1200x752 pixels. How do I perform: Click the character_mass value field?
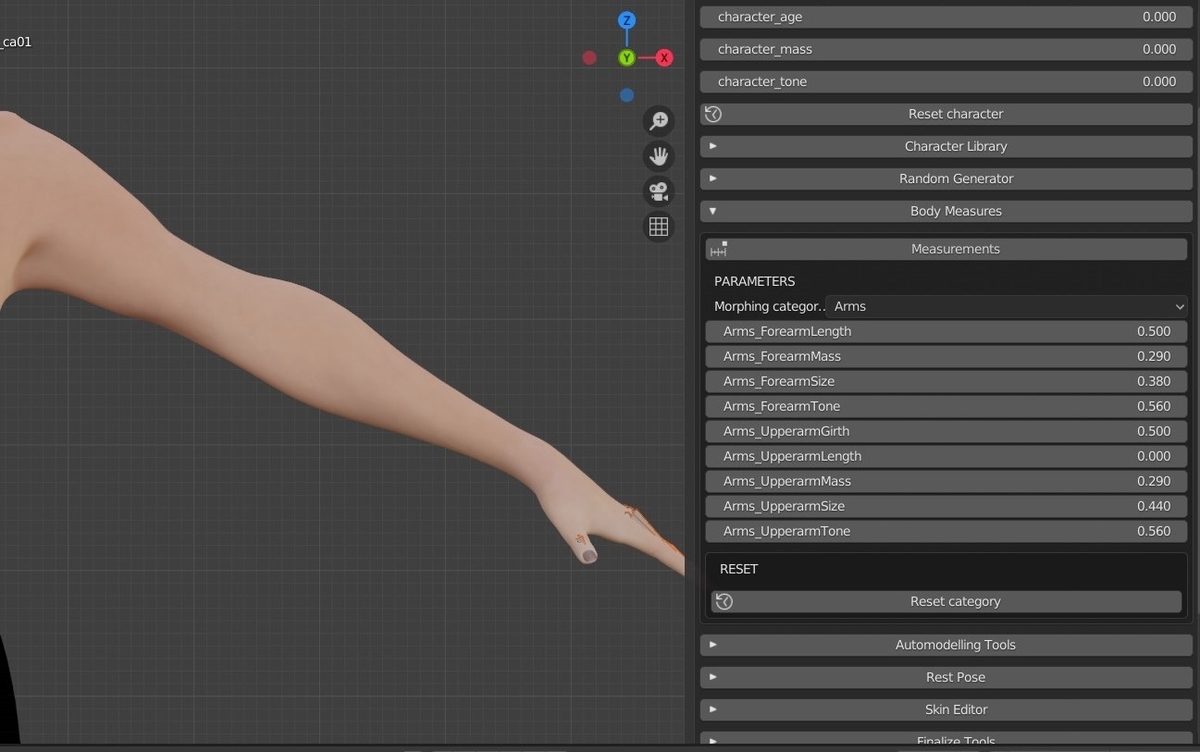946,49
